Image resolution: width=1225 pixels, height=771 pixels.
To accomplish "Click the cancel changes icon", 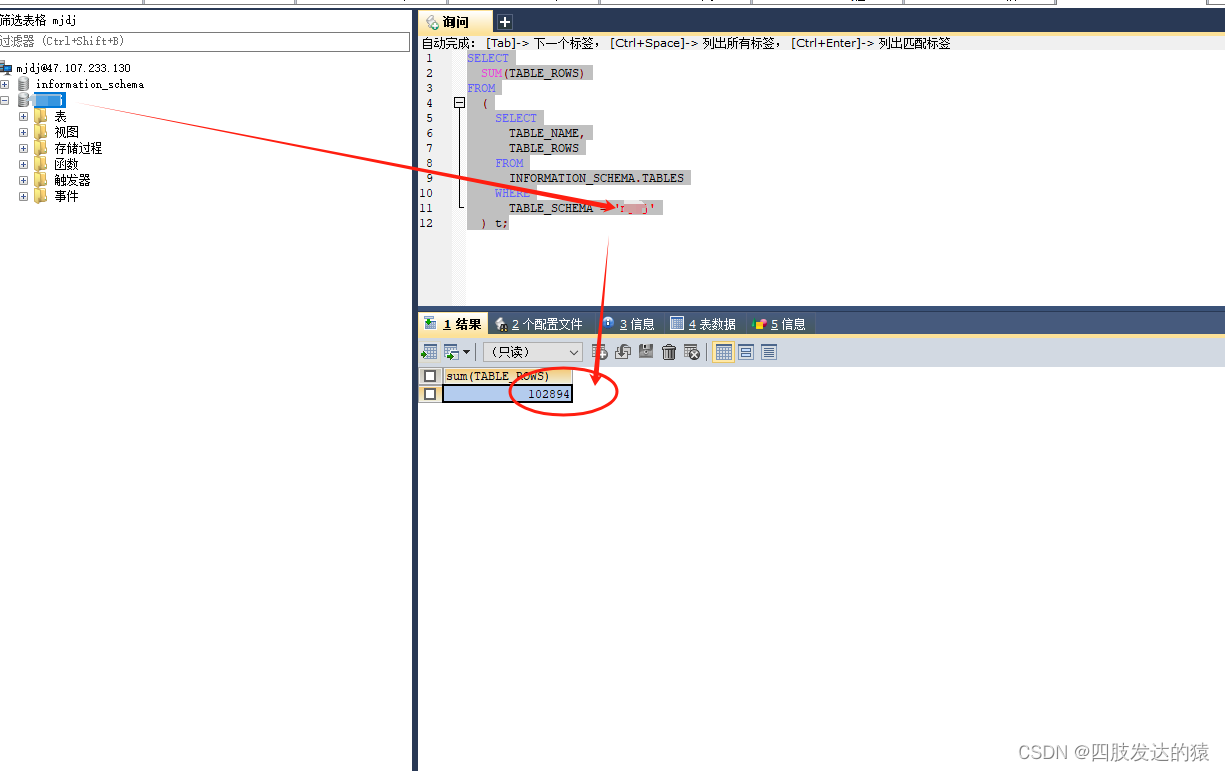I will [692, 352].
